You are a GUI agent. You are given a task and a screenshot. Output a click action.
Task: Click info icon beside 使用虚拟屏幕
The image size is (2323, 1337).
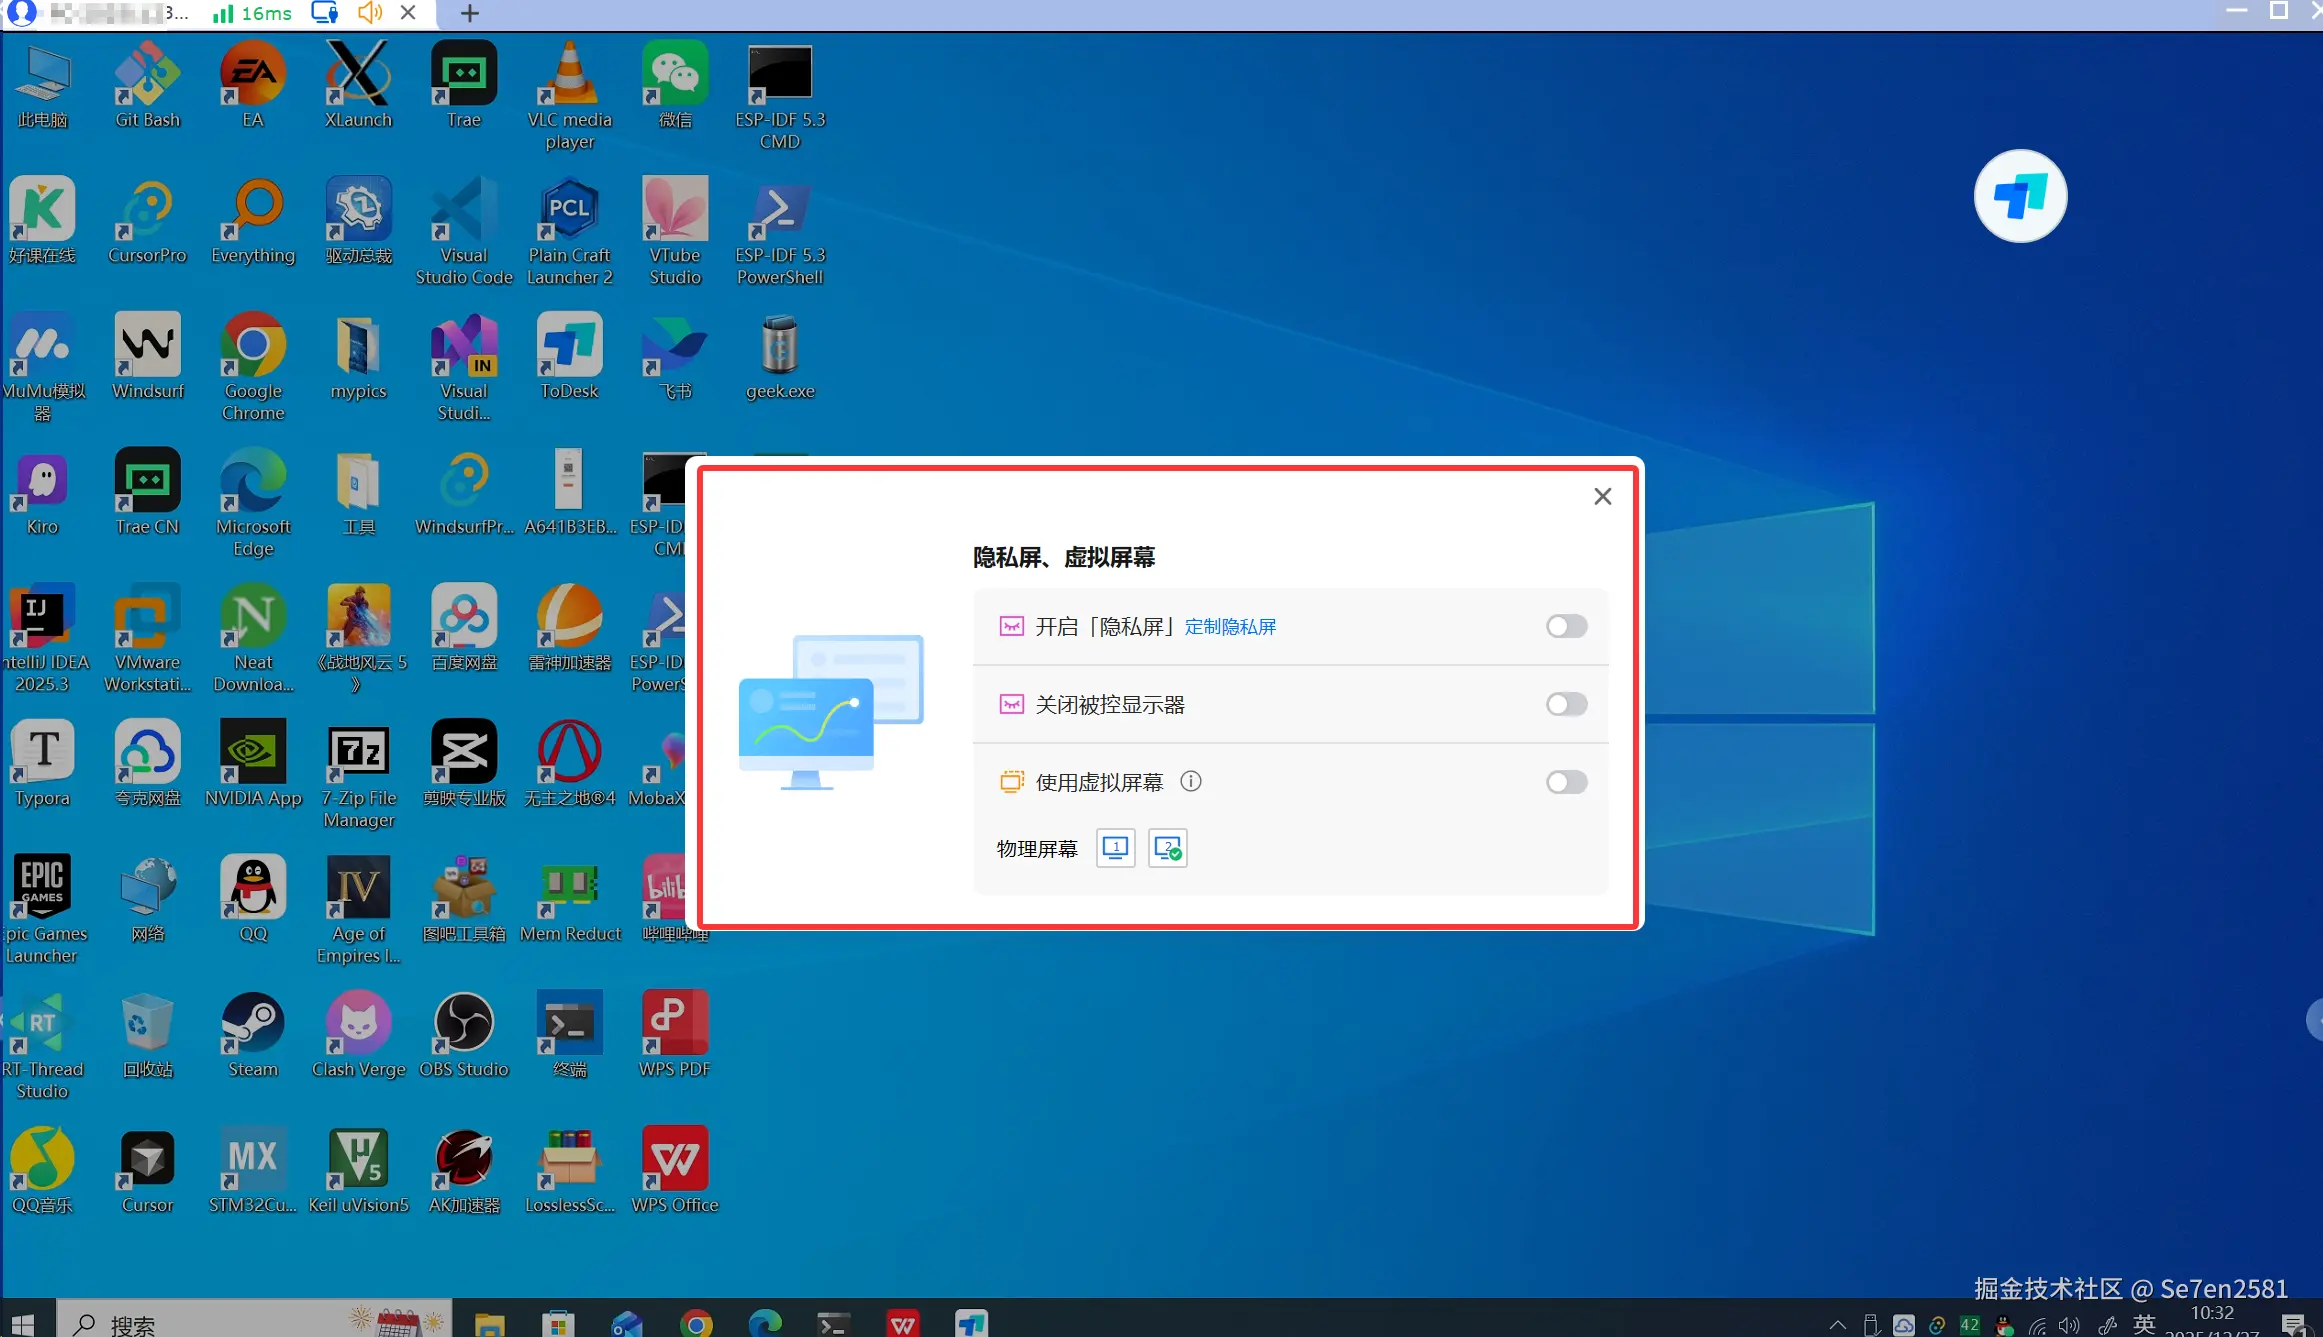click(x=1190, y=781)
